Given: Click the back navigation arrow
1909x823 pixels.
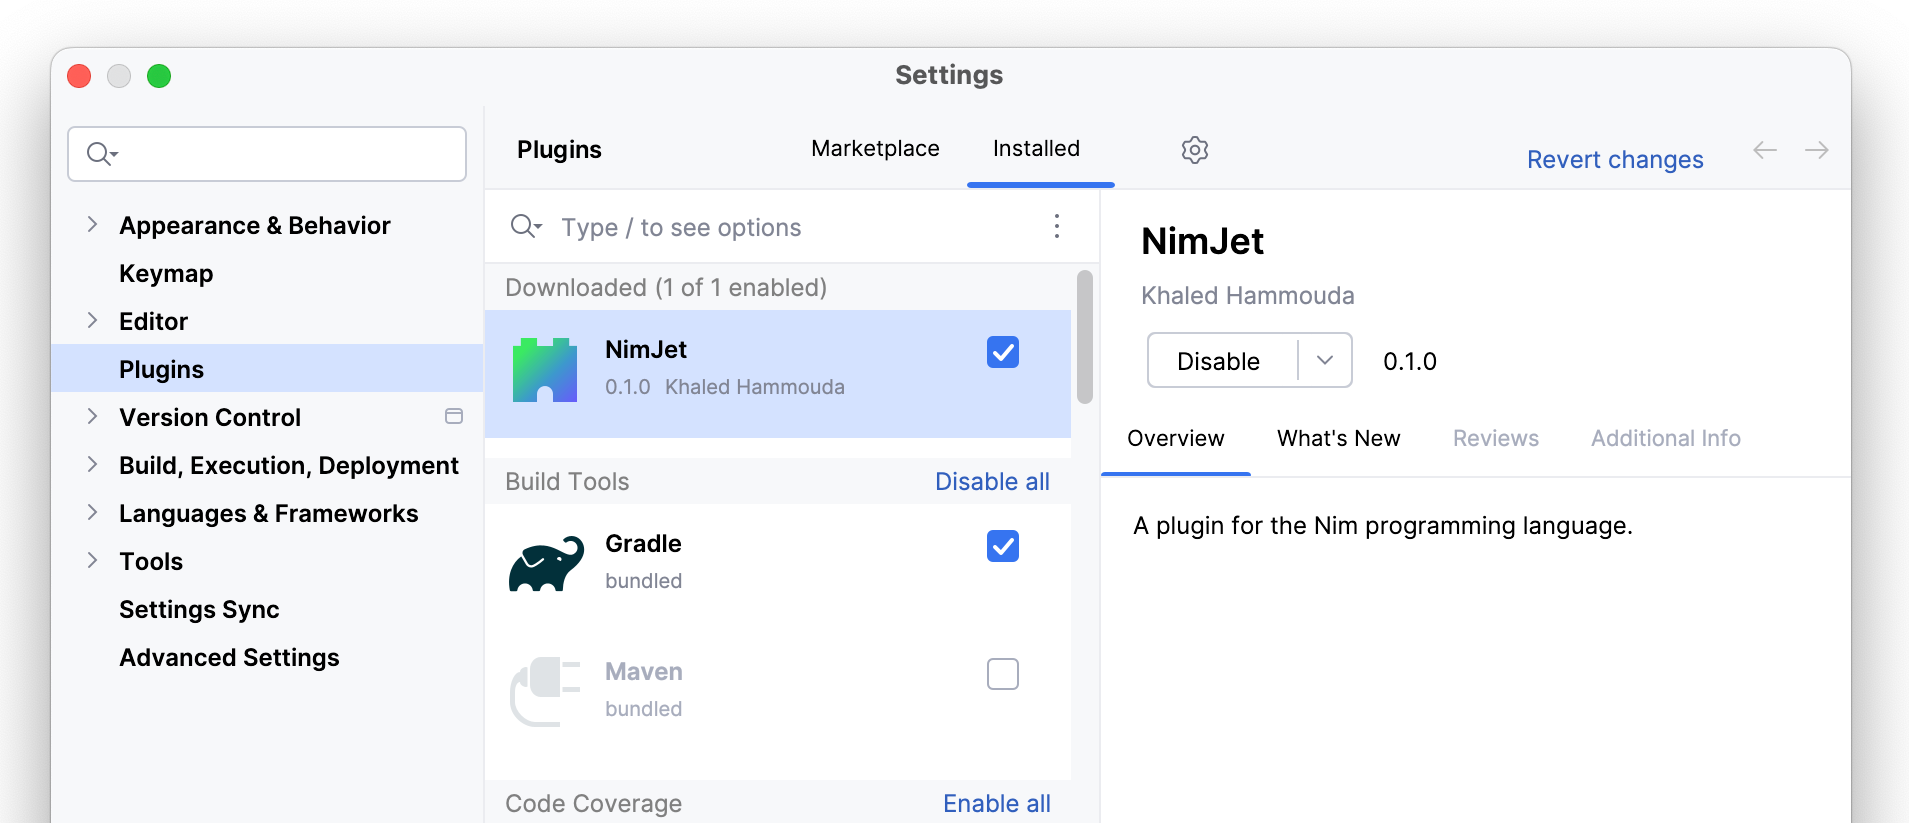Looking at the screenshot, I should pos(1765,150).
